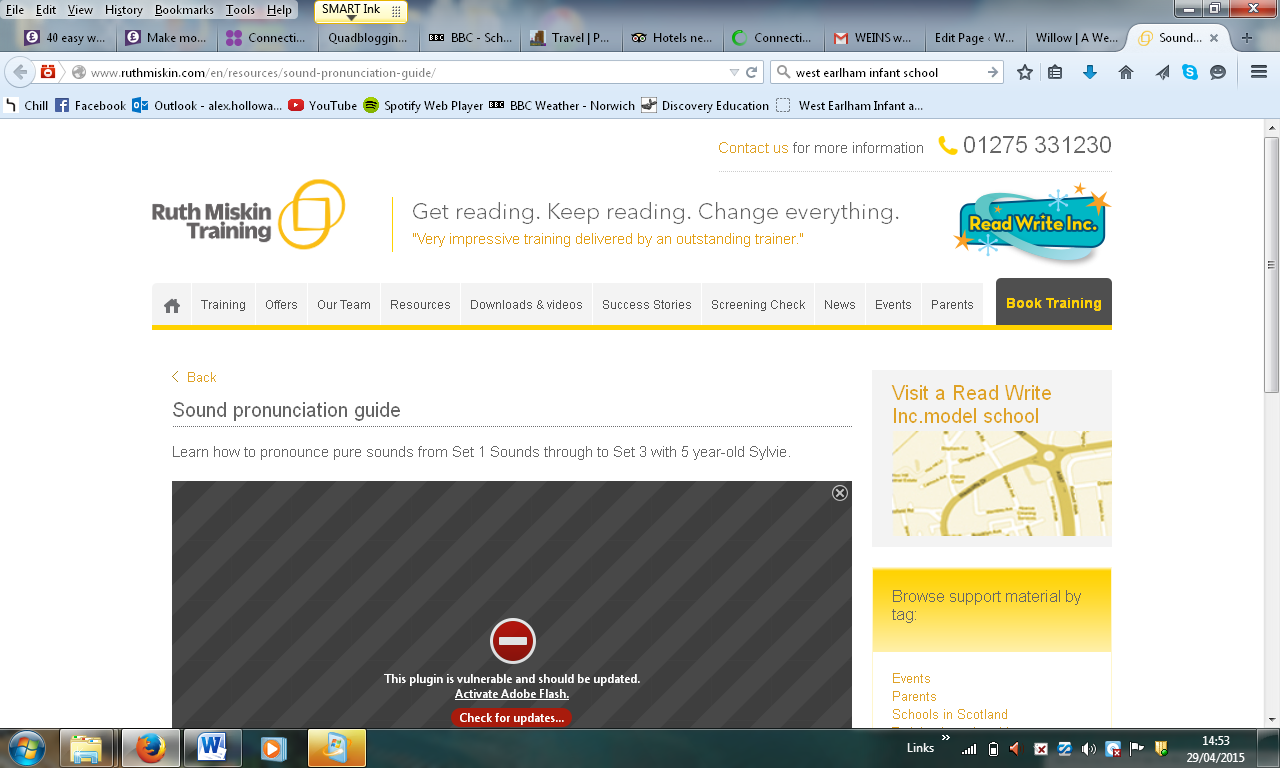
Task: Switch to the Edit Page tab
Action: click(975, 38)
